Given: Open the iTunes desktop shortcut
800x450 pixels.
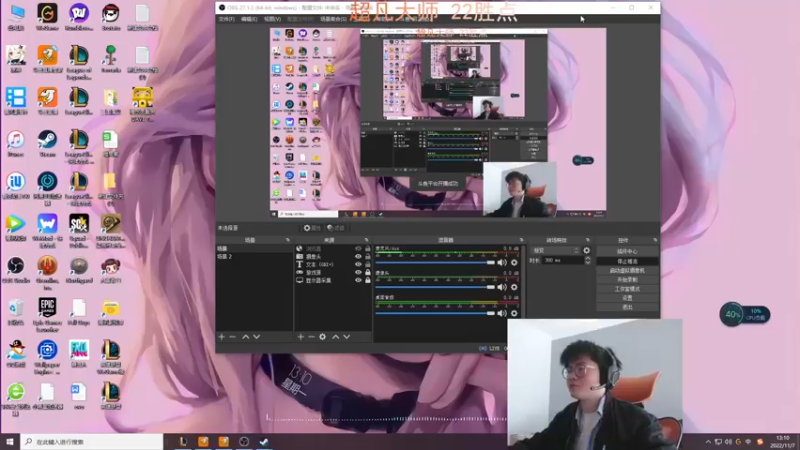Looking at the screenshot, I should (x=16, y=143).
